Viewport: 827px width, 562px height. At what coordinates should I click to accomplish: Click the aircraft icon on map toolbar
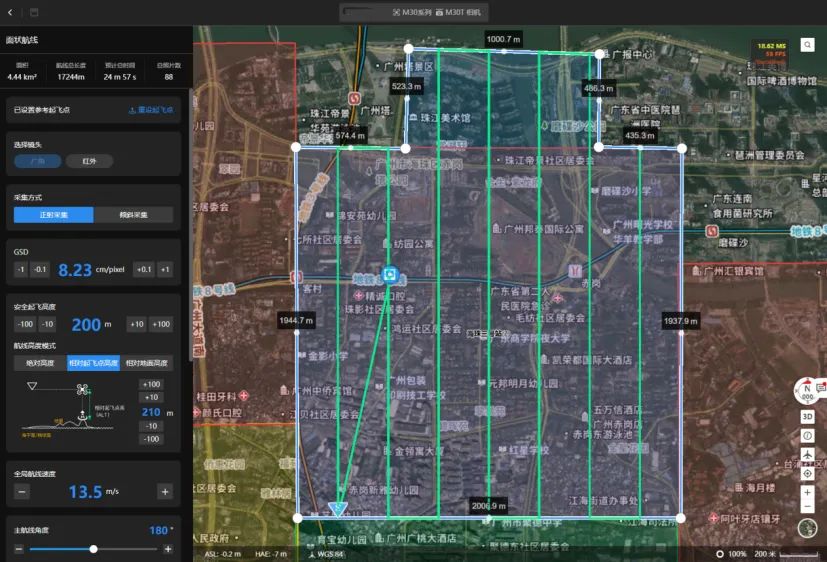[x=807, y=454]
